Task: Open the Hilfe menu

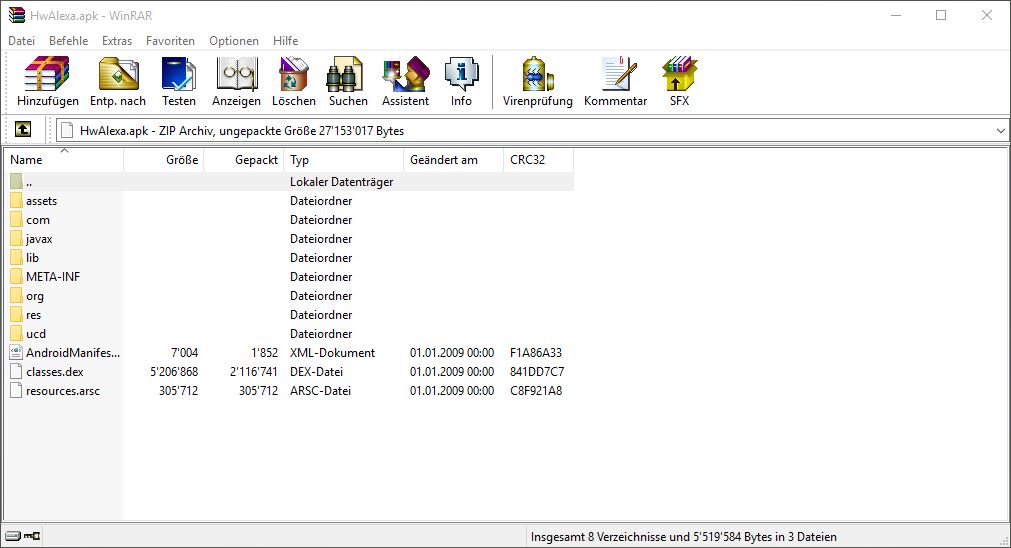Action: [286, 41]
